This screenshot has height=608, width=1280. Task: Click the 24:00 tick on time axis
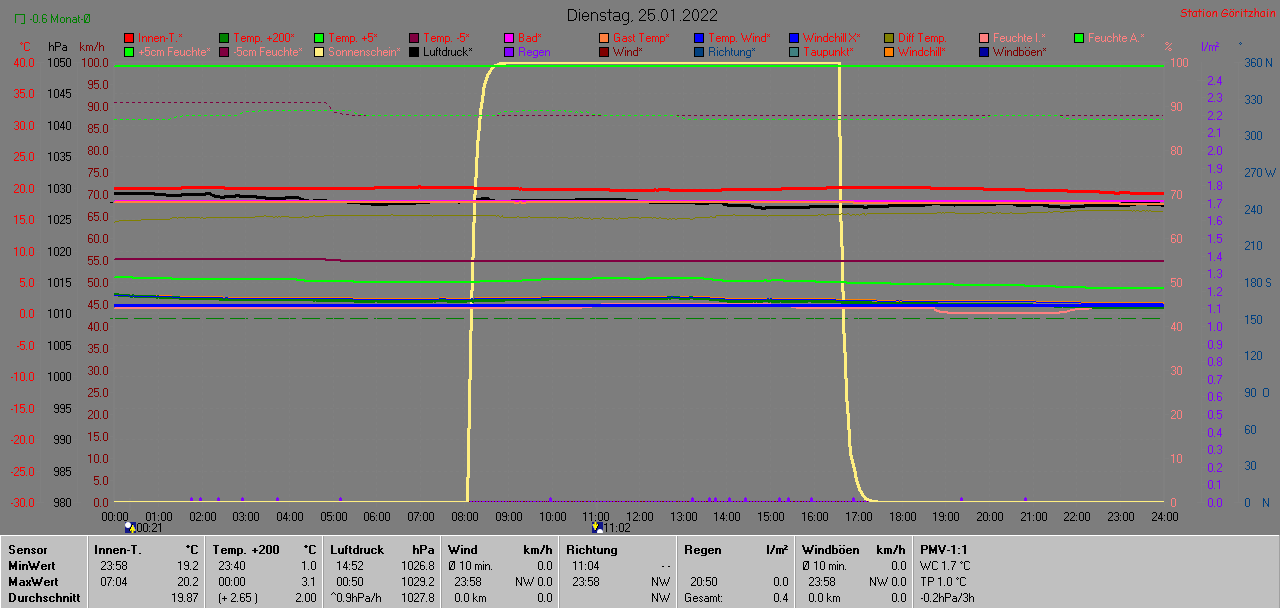(1164, 516)
